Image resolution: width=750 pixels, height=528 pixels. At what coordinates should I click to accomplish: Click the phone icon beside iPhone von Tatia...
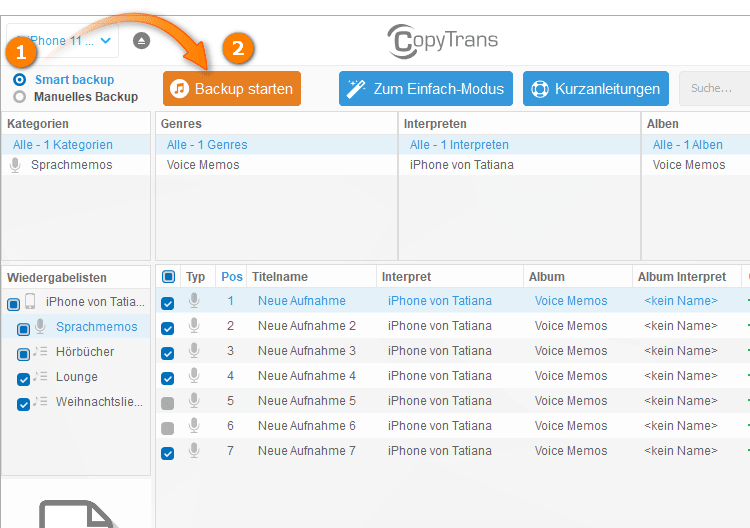[30, 301]
